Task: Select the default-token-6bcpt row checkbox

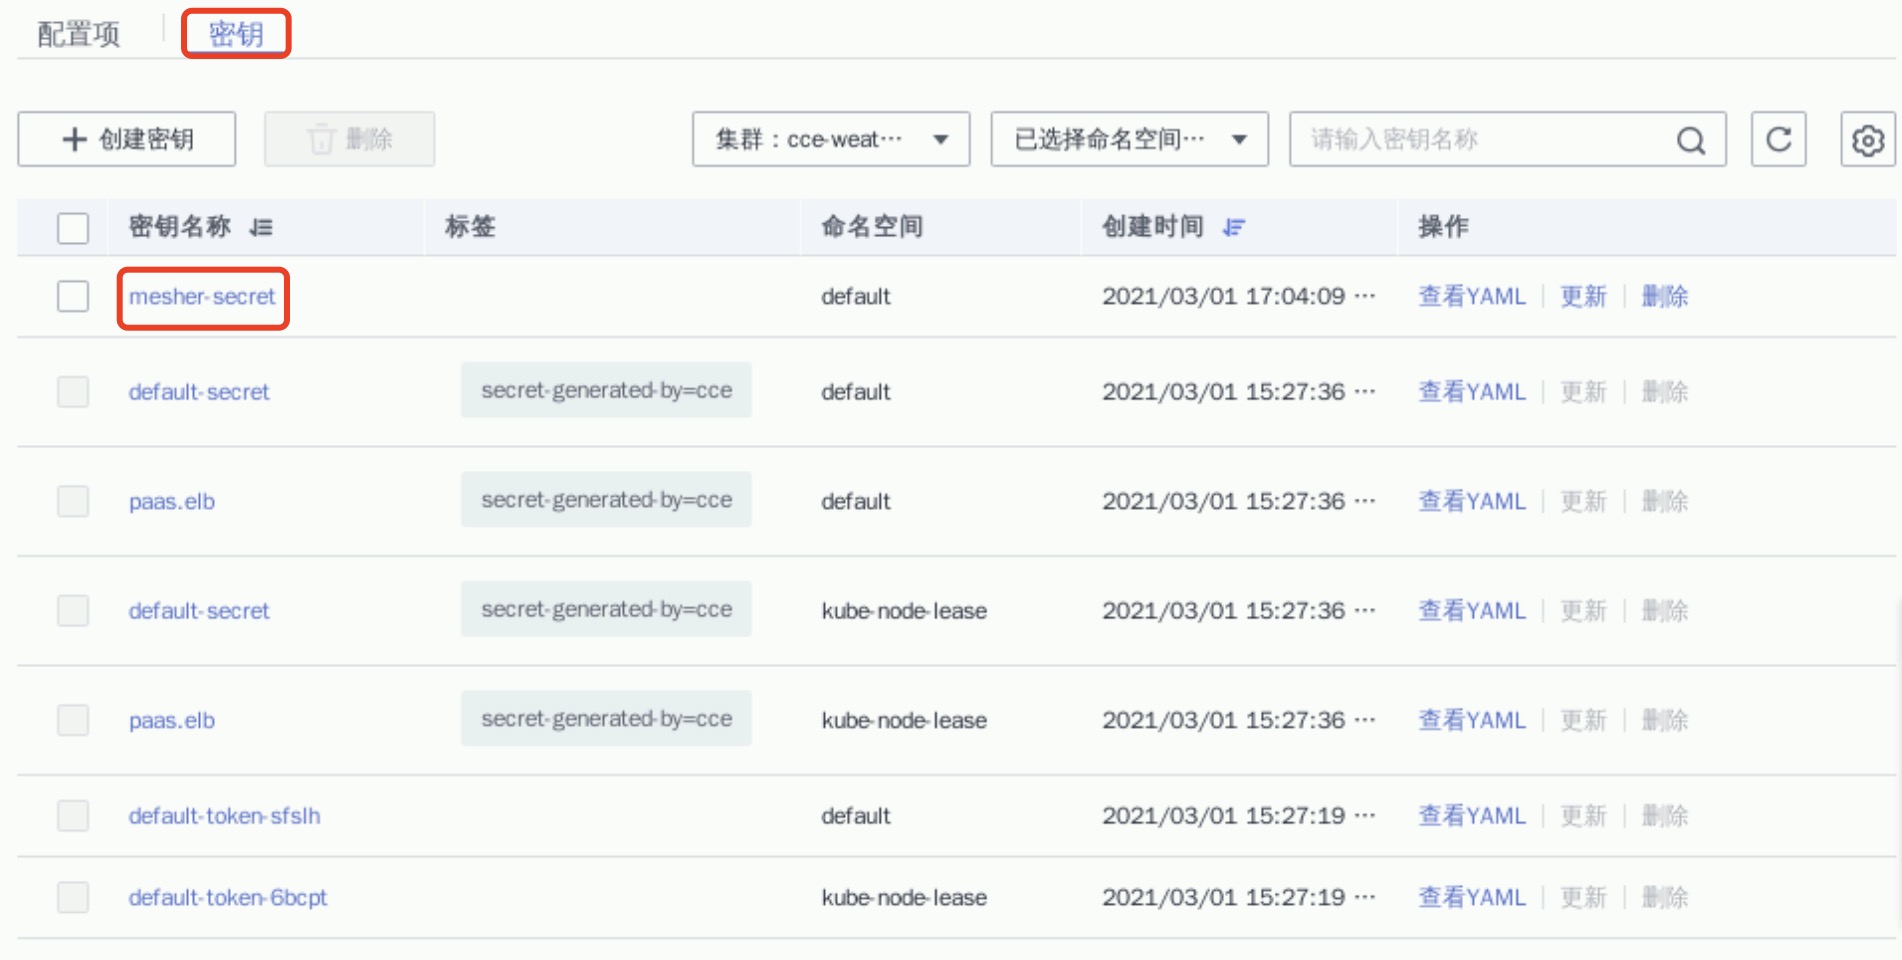Action: pos(73,897)
